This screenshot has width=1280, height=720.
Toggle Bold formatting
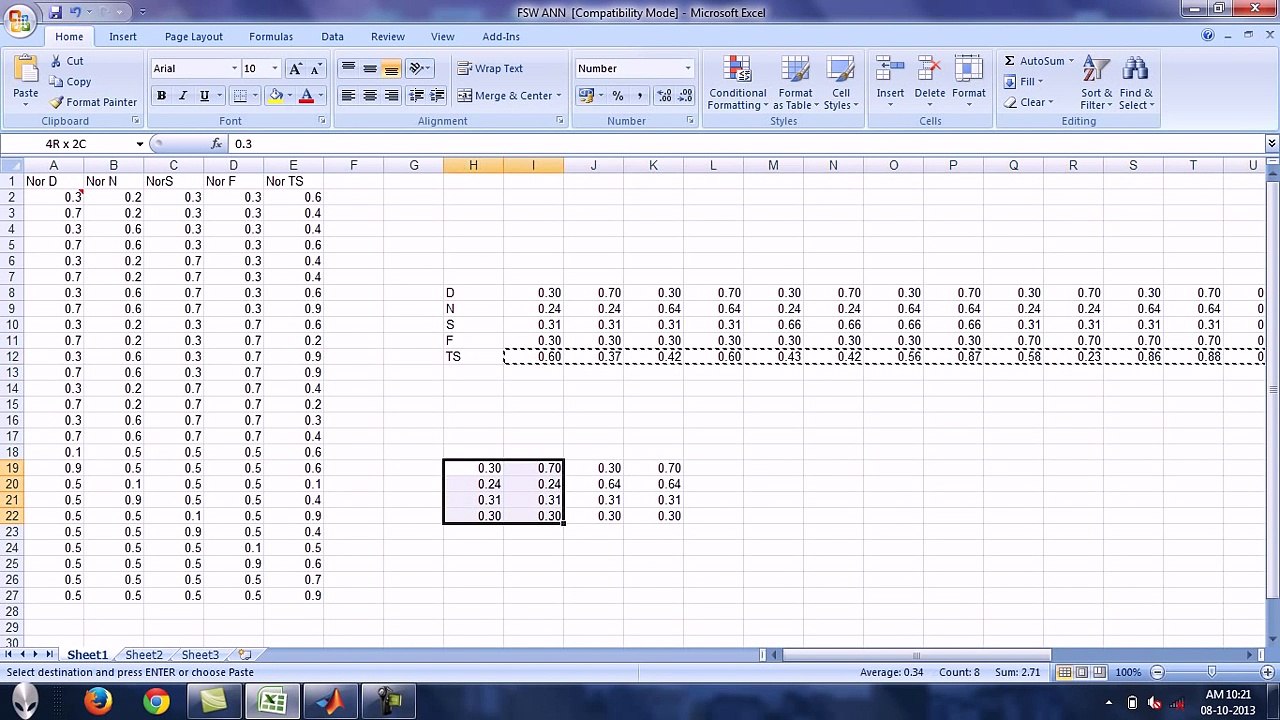(x=161, y=96)
